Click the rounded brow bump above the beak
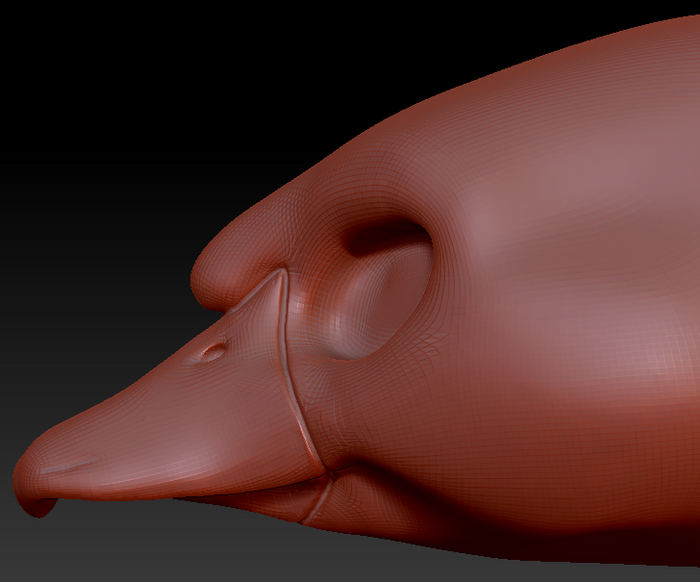 239,259
